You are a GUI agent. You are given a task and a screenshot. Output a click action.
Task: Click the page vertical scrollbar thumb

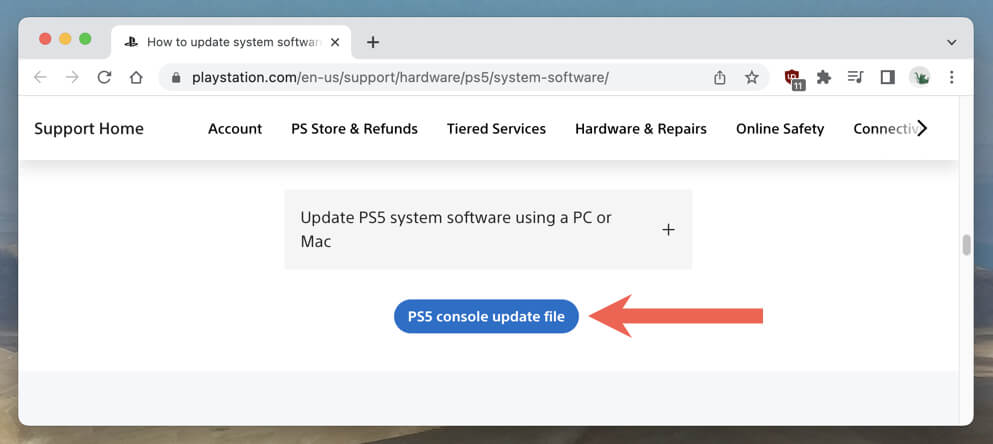[966, 245]
